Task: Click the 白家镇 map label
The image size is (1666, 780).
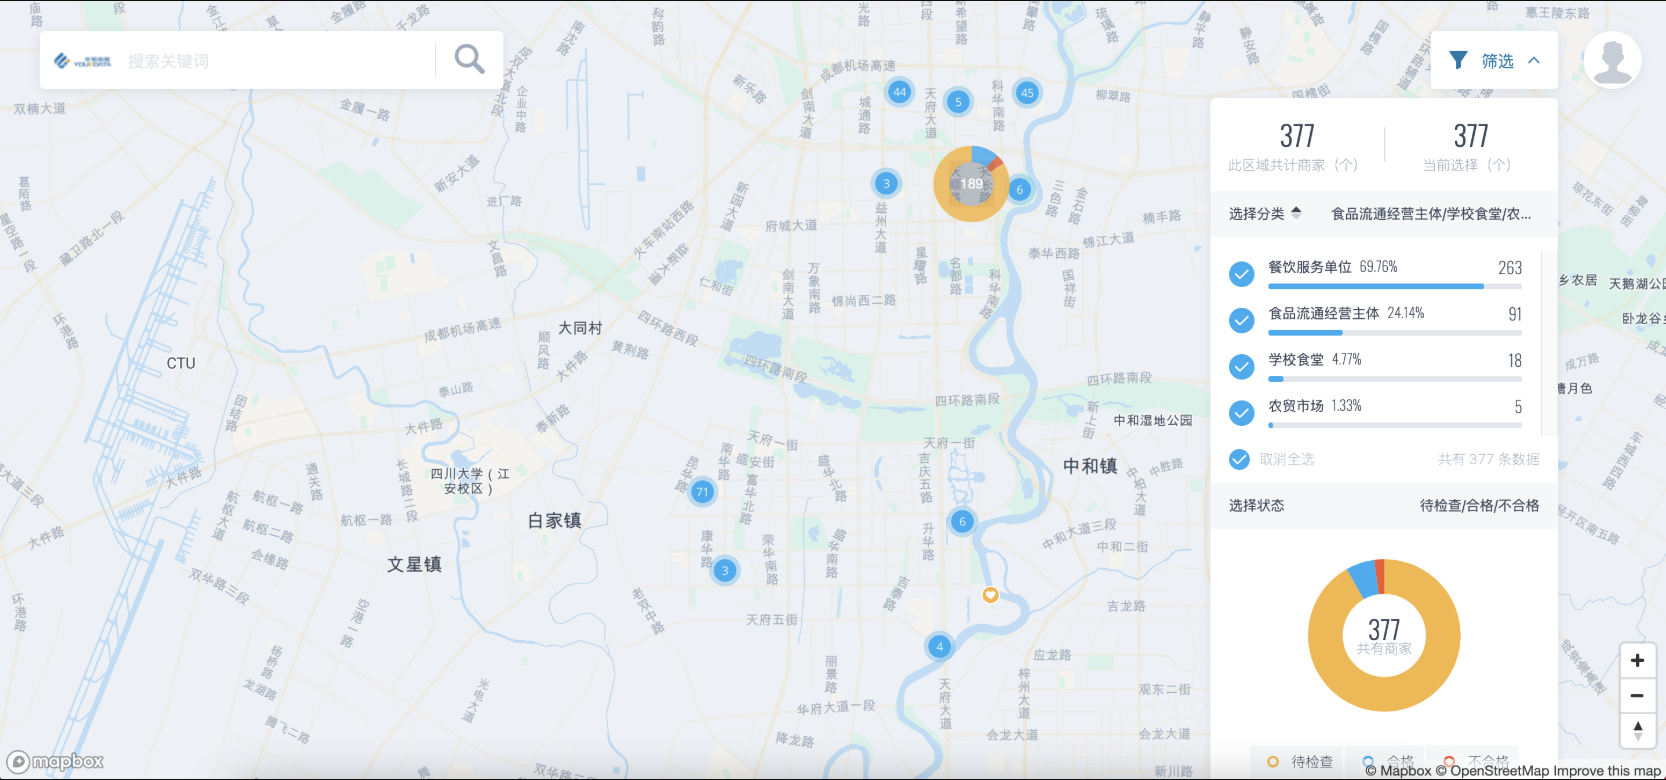Action: click(554, 520)
